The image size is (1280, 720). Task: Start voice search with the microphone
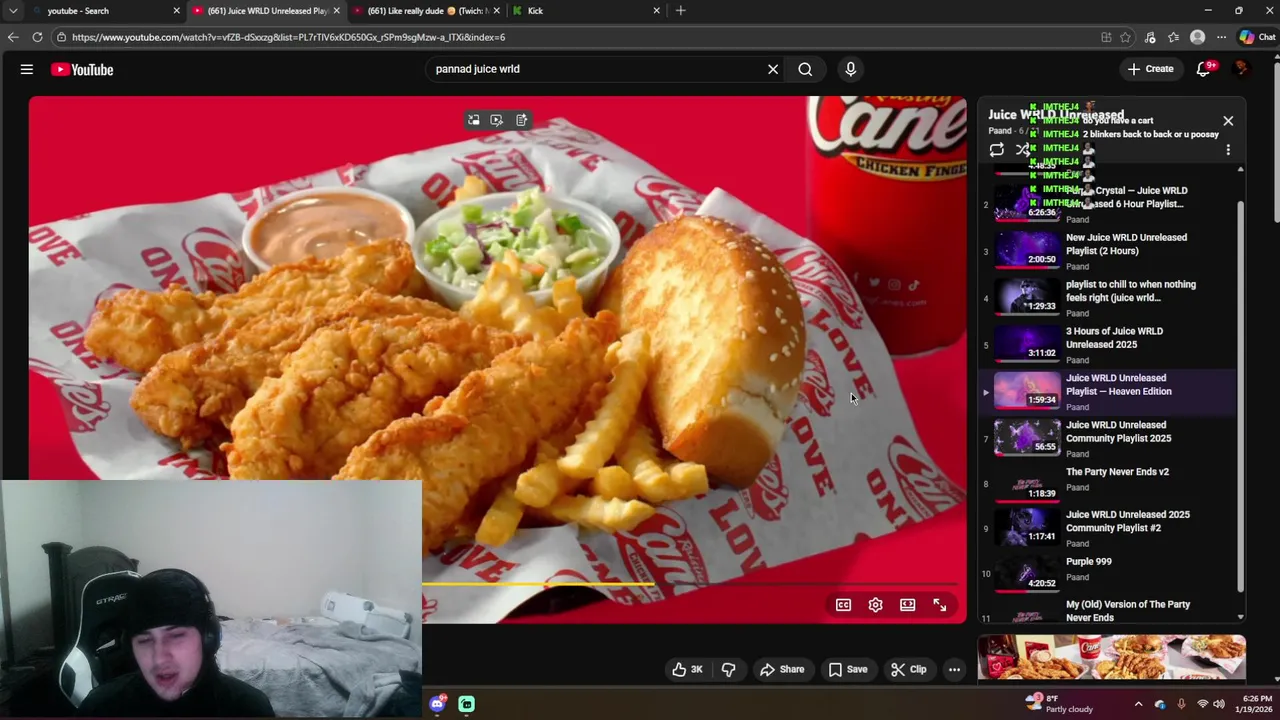tap(850, 69)
